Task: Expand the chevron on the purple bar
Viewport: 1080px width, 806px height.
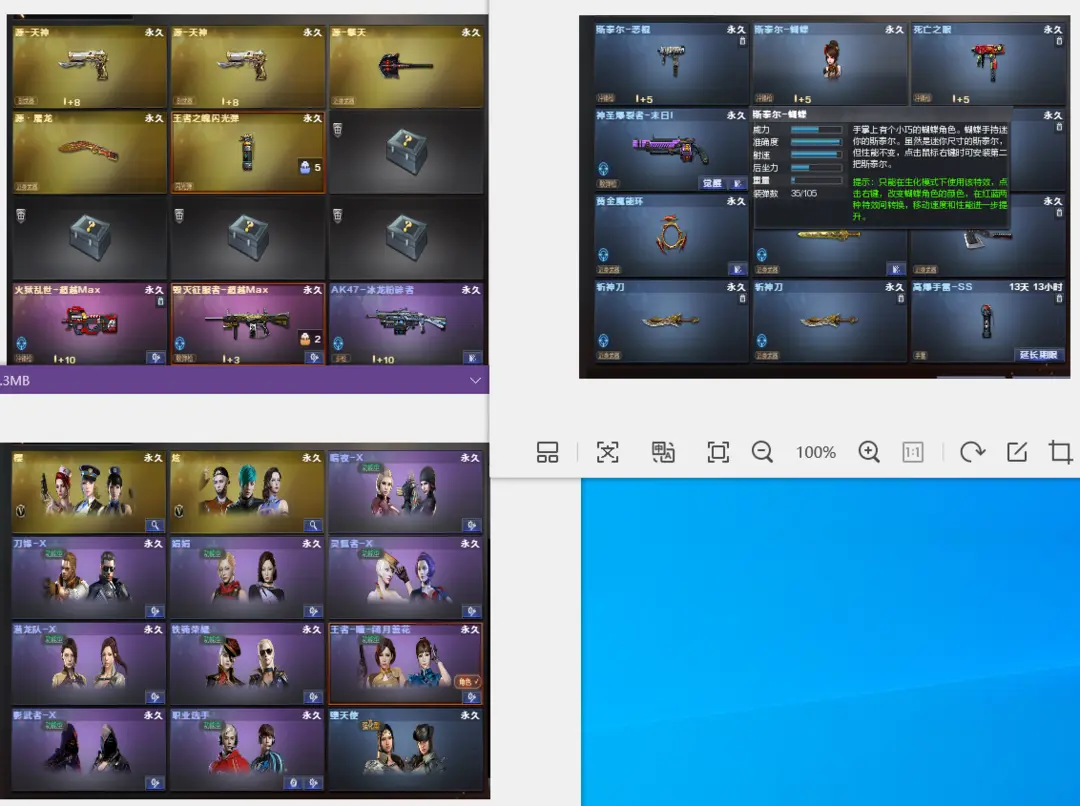Action: pos(475,381)
